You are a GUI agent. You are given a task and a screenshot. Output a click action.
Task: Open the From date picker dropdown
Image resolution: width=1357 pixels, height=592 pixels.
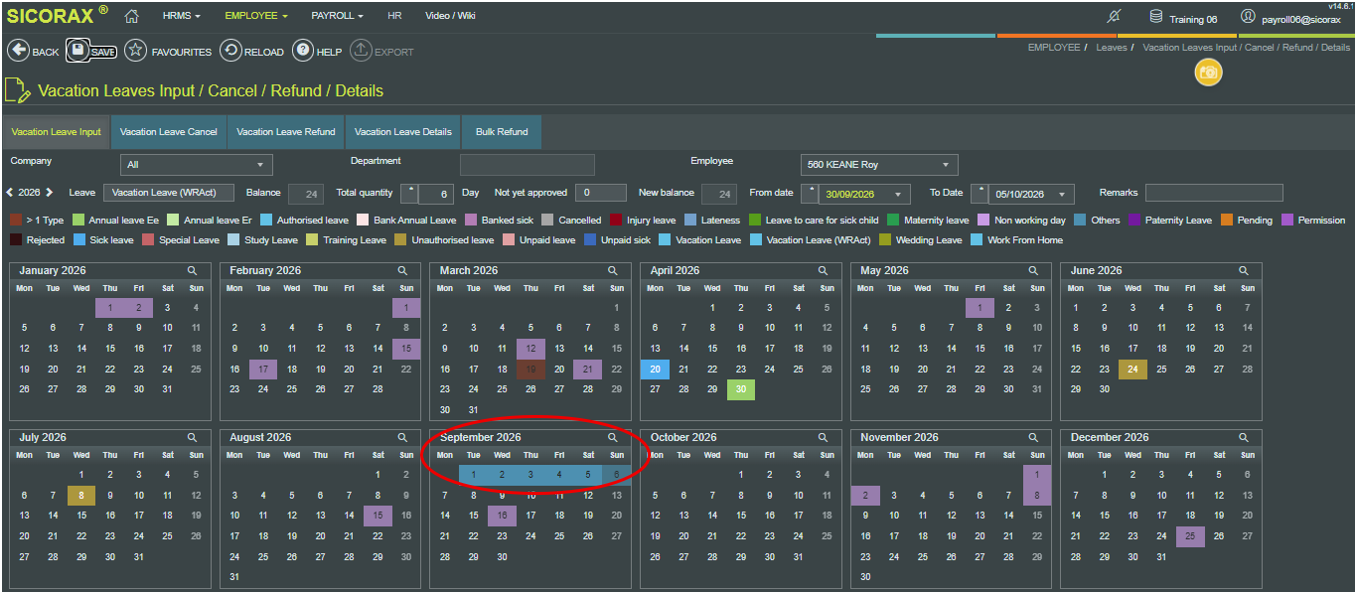tap(898, 194)
